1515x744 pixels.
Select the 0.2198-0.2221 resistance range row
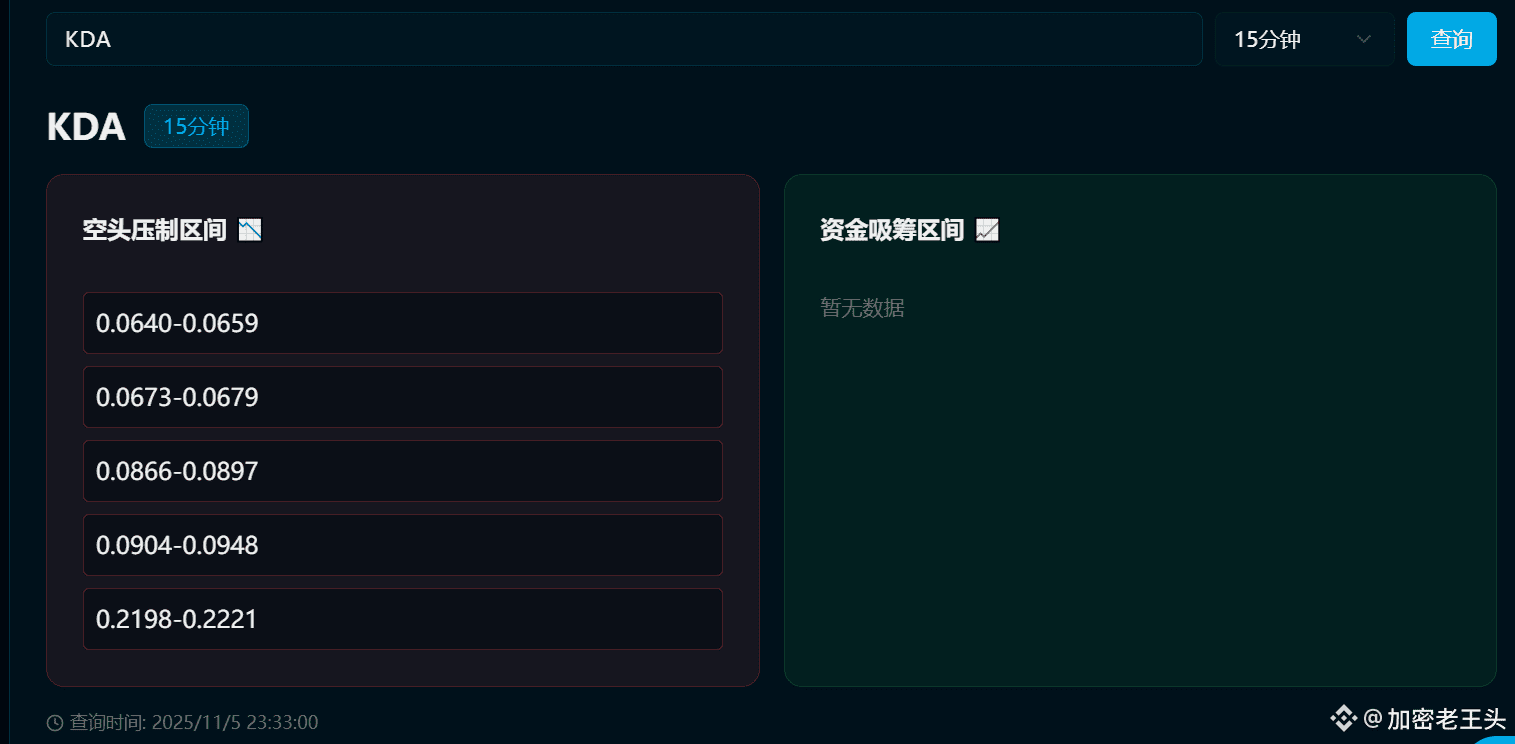click(402, 619)
